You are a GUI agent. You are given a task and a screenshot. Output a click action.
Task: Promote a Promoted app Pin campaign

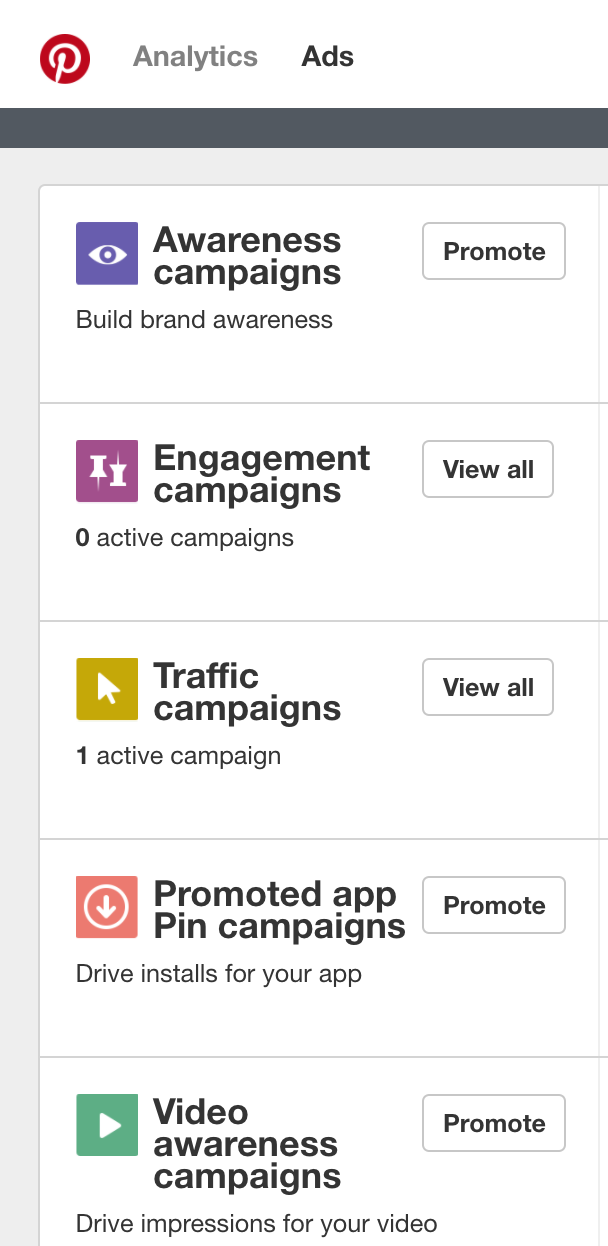point(493,905)
